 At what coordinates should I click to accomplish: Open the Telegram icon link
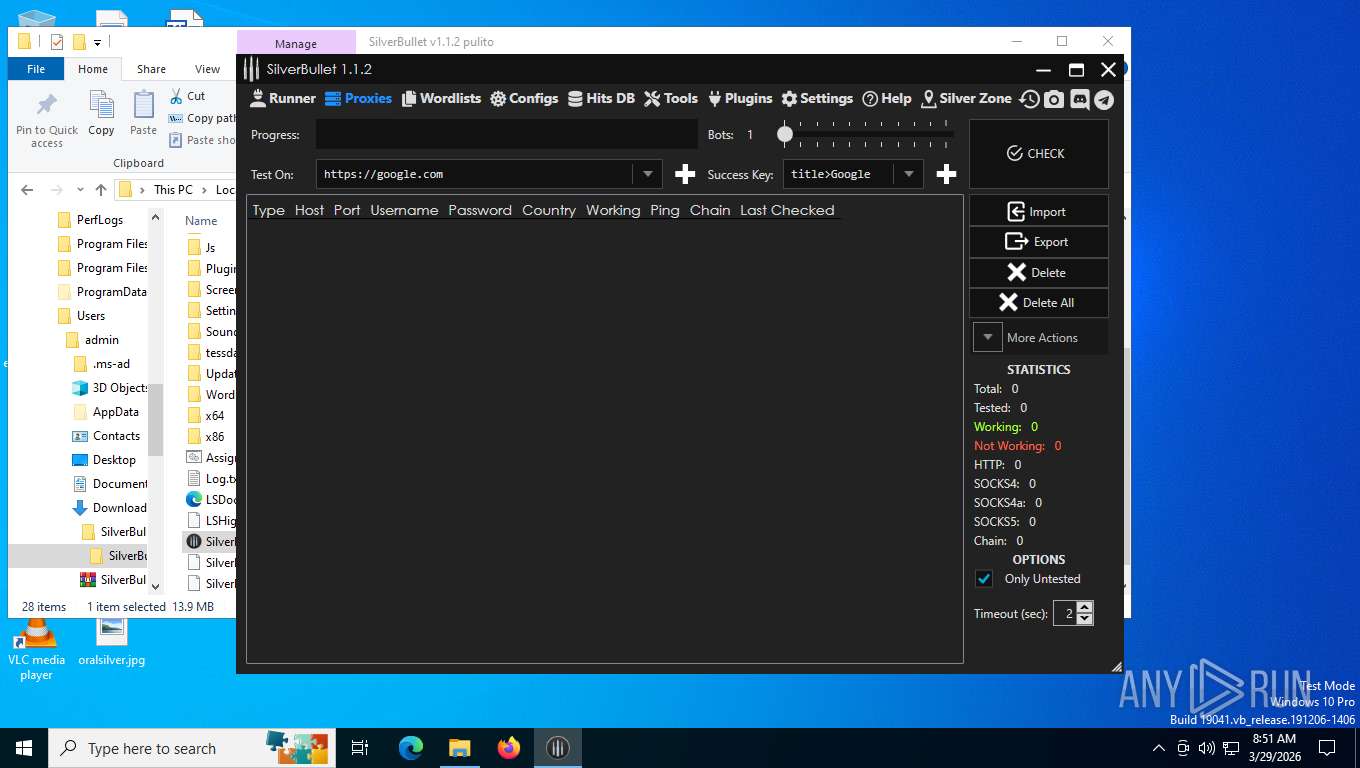pos(1103,99)
